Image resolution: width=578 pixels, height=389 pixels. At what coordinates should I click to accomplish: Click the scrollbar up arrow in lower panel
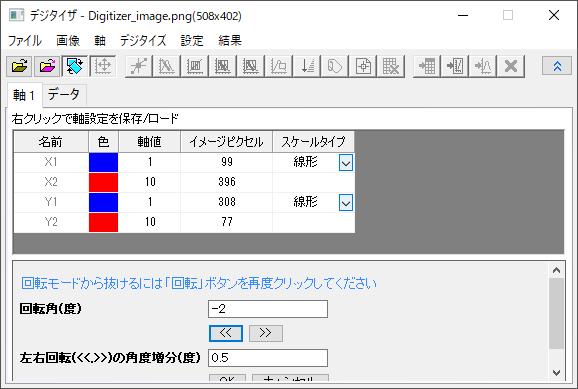tap(556, 271)
